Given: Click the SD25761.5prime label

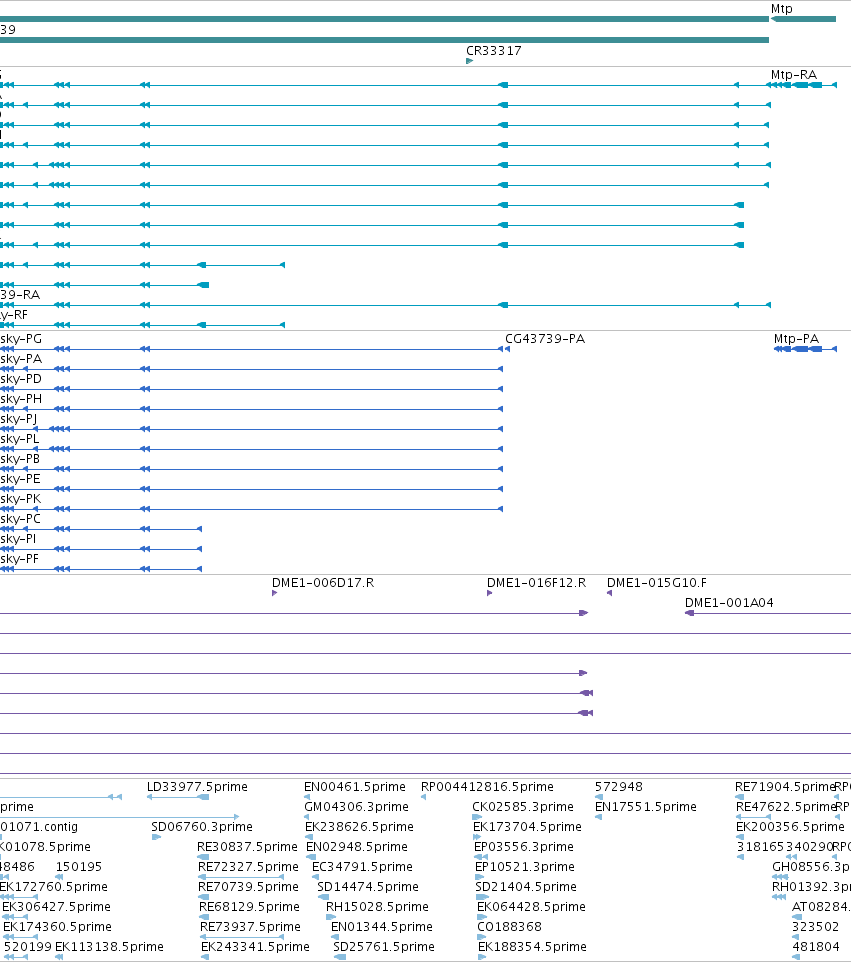Looking at the screenshot, I should pyautogui.click(x=384, y=947).
